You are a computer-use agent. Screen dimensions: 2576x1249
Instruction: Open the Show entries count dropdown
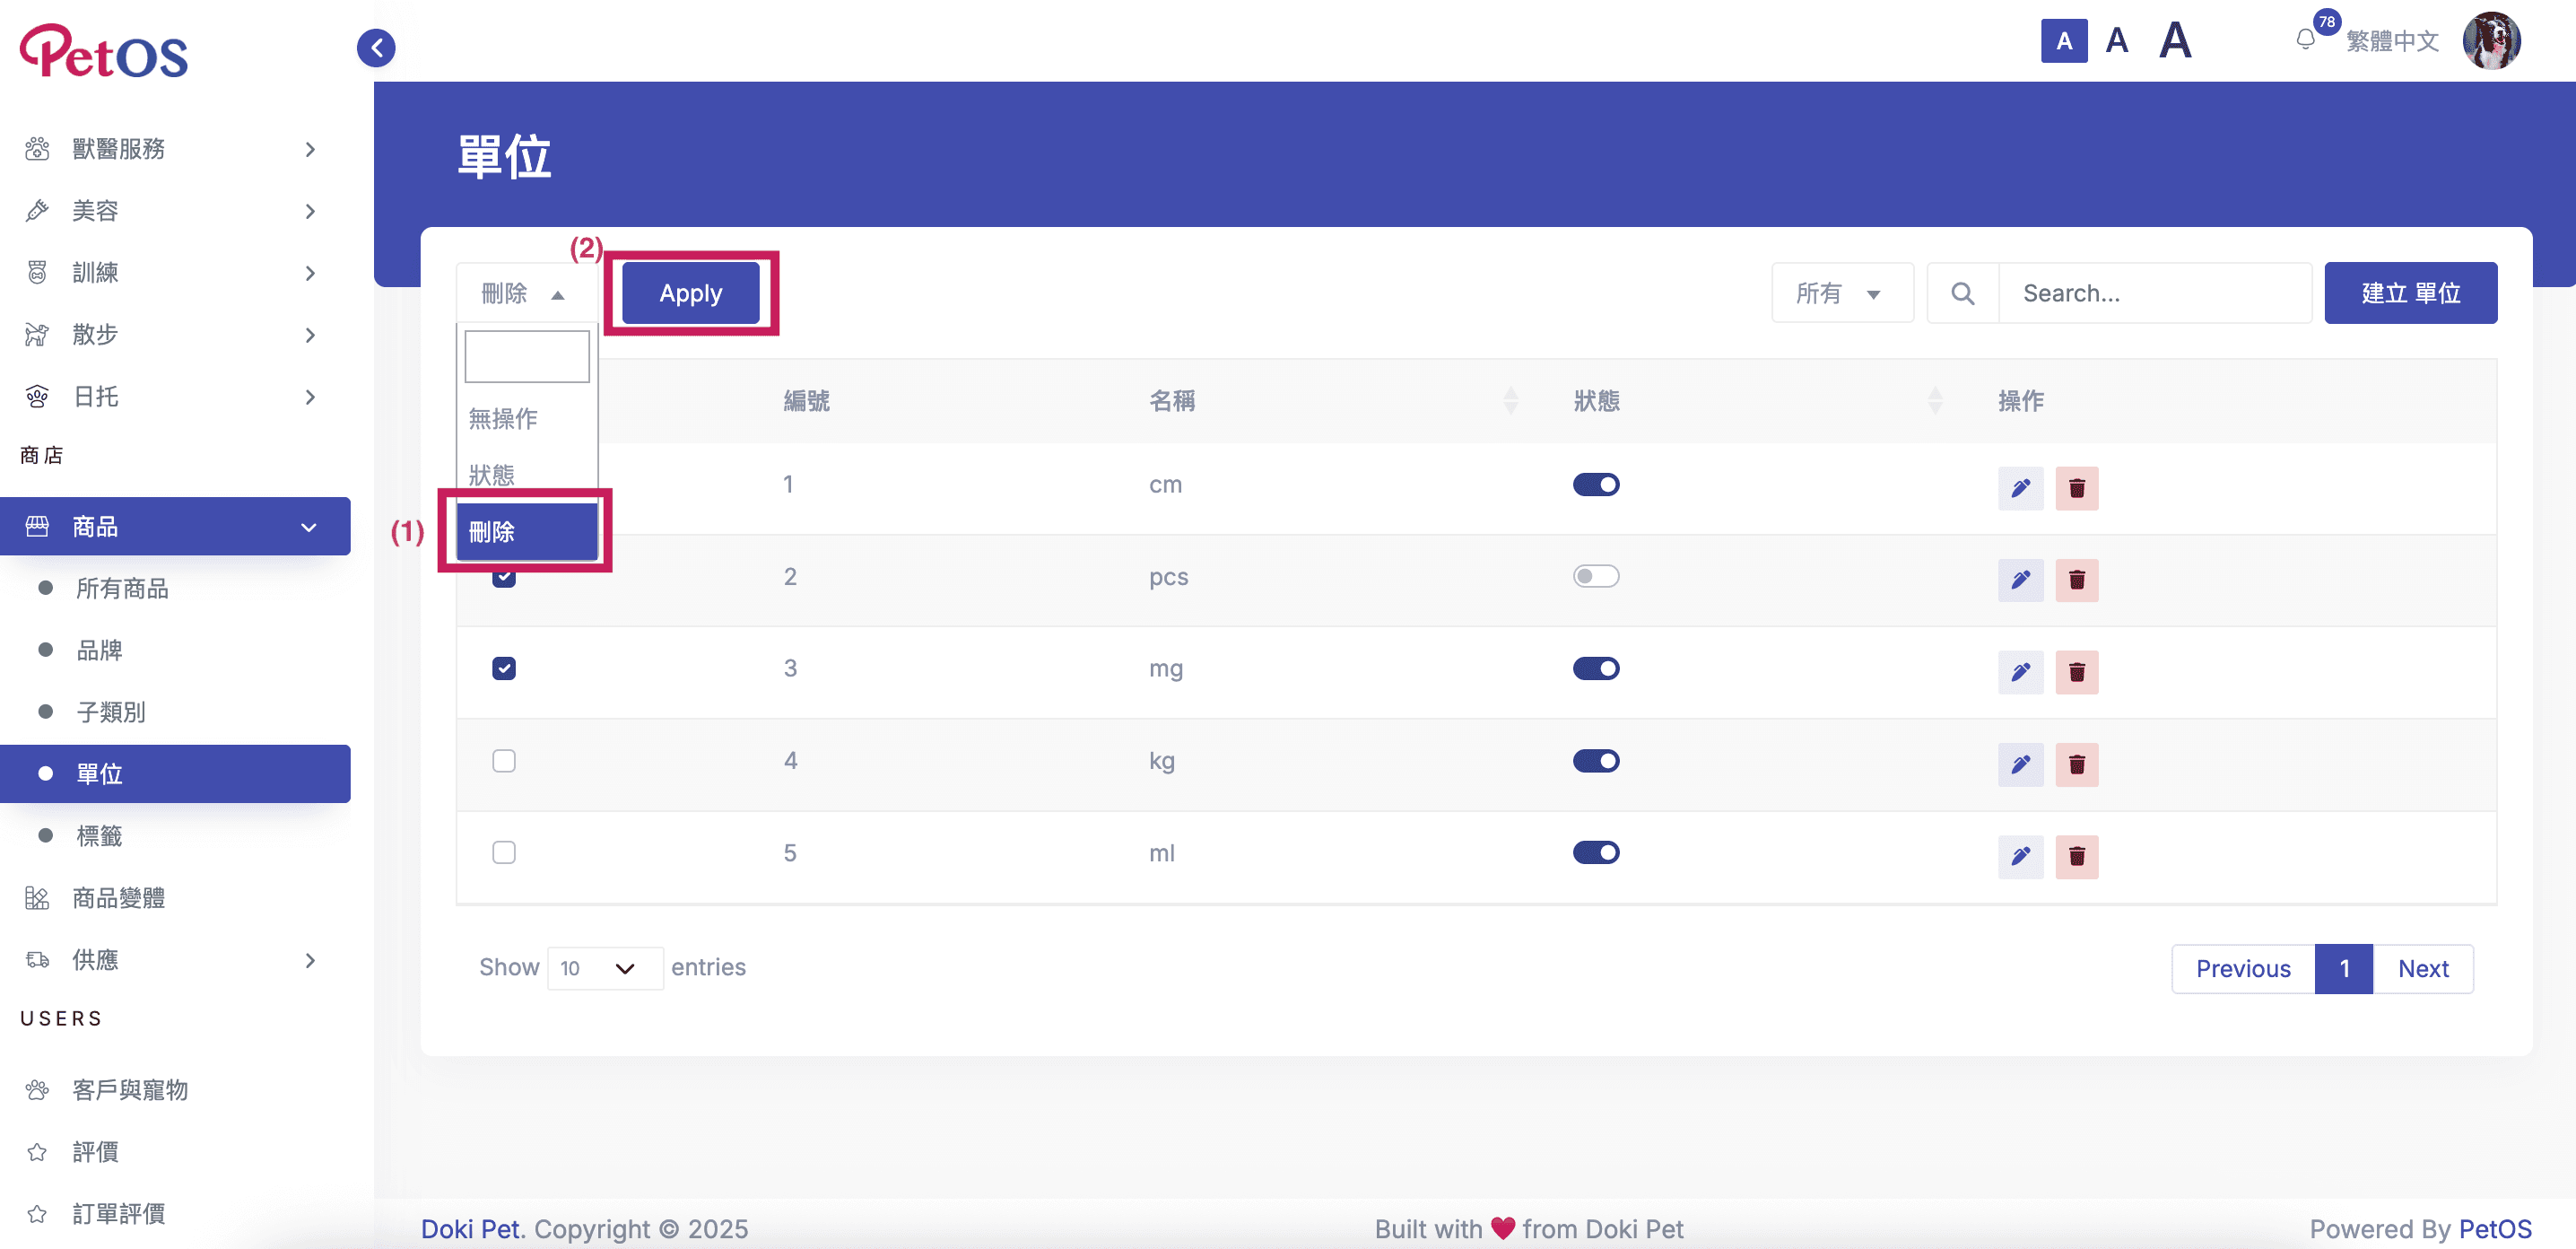tap(604, 968)
